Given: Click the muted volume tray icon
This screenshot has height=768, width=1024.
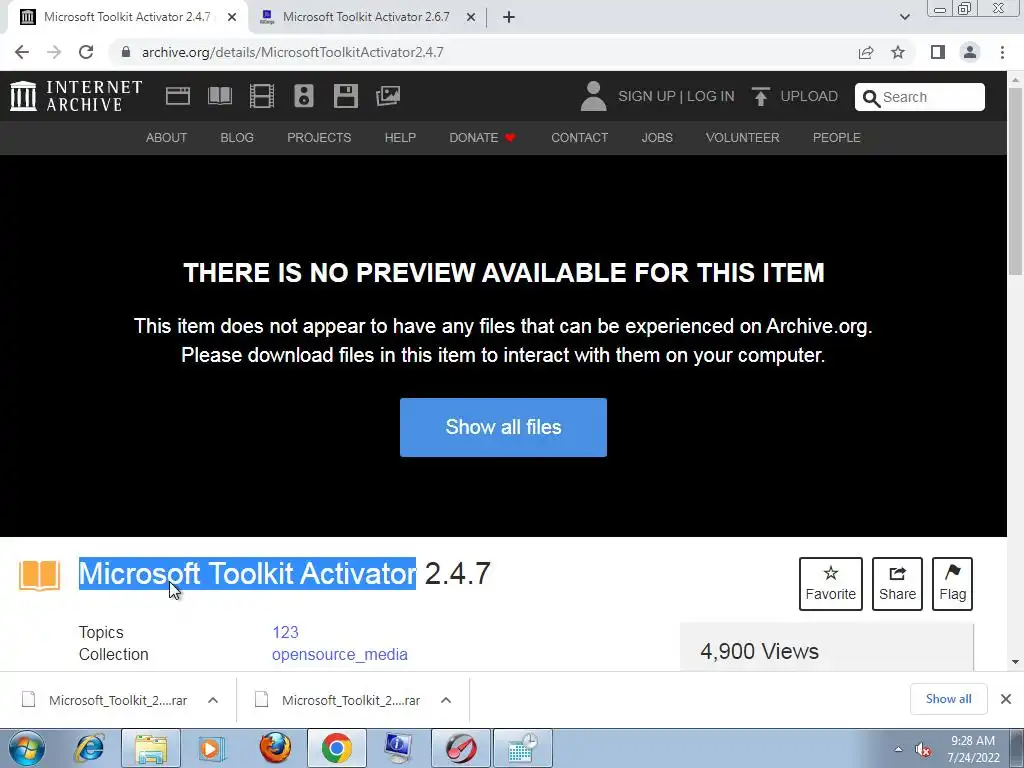Looking at the screenshot, I should 923,750.
